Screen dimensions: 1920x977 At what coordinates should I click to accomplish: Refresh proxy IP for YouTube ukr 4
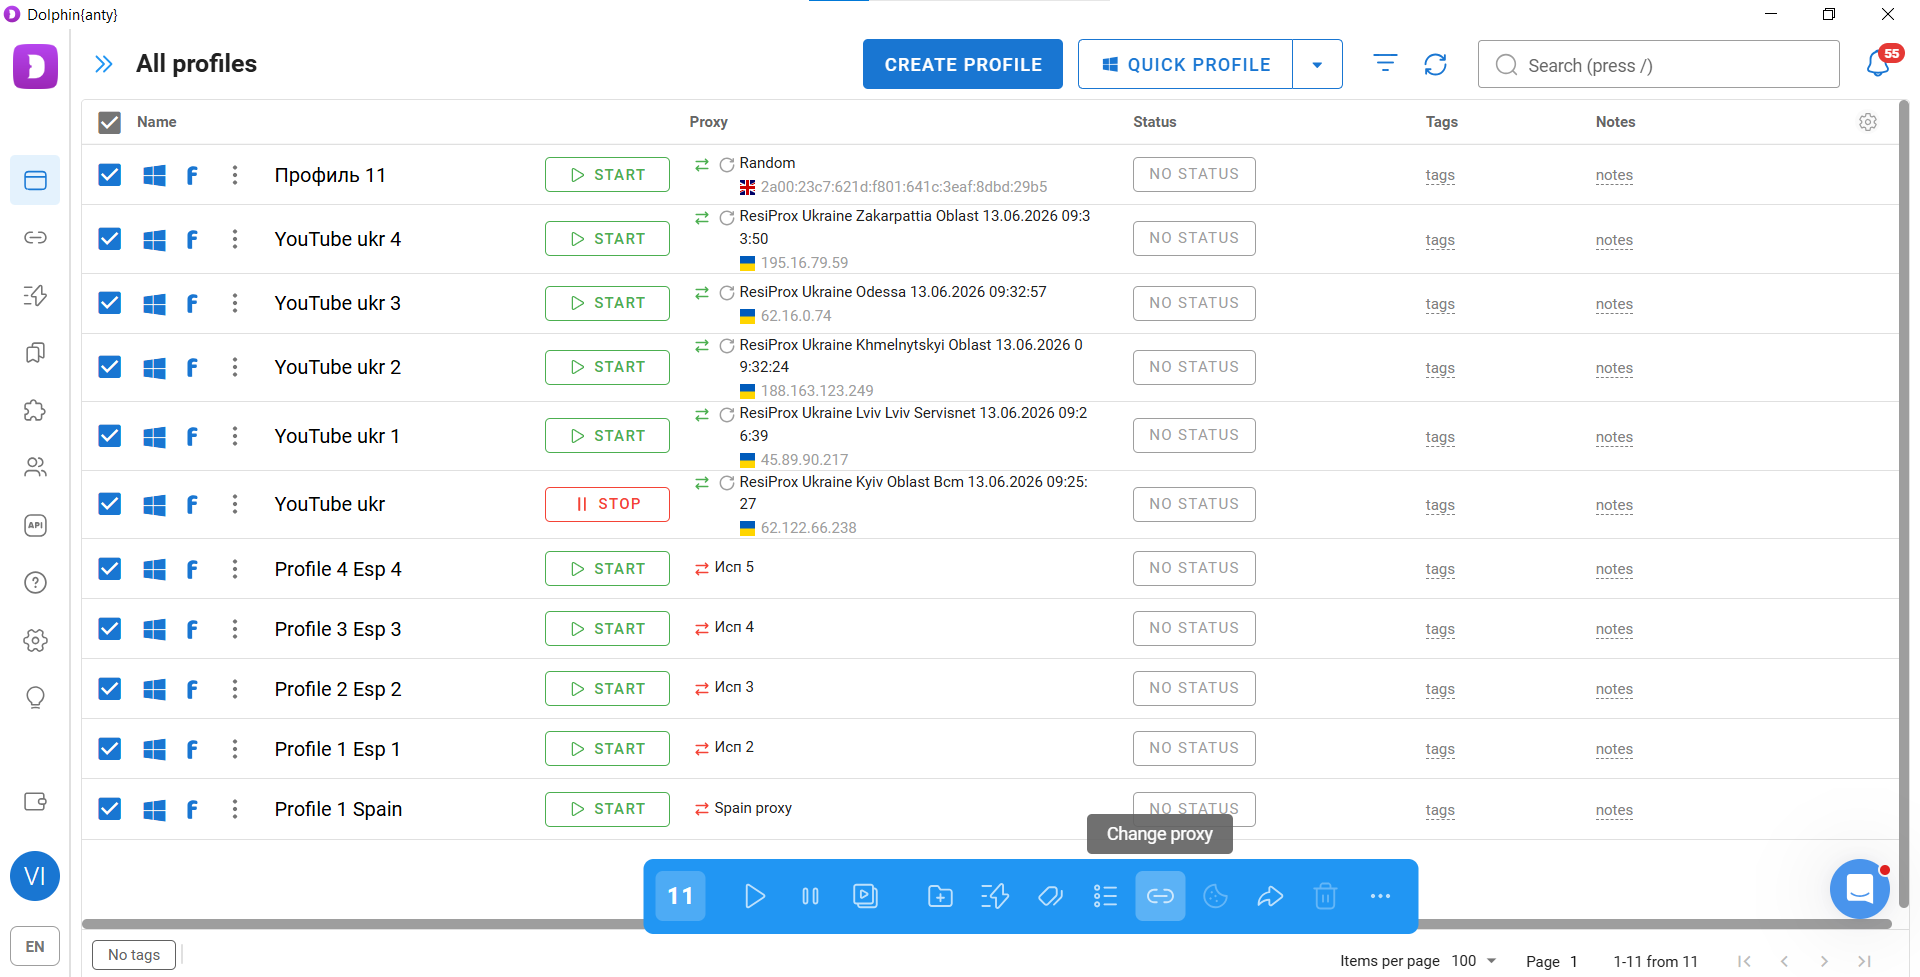(x=727, y=217)
